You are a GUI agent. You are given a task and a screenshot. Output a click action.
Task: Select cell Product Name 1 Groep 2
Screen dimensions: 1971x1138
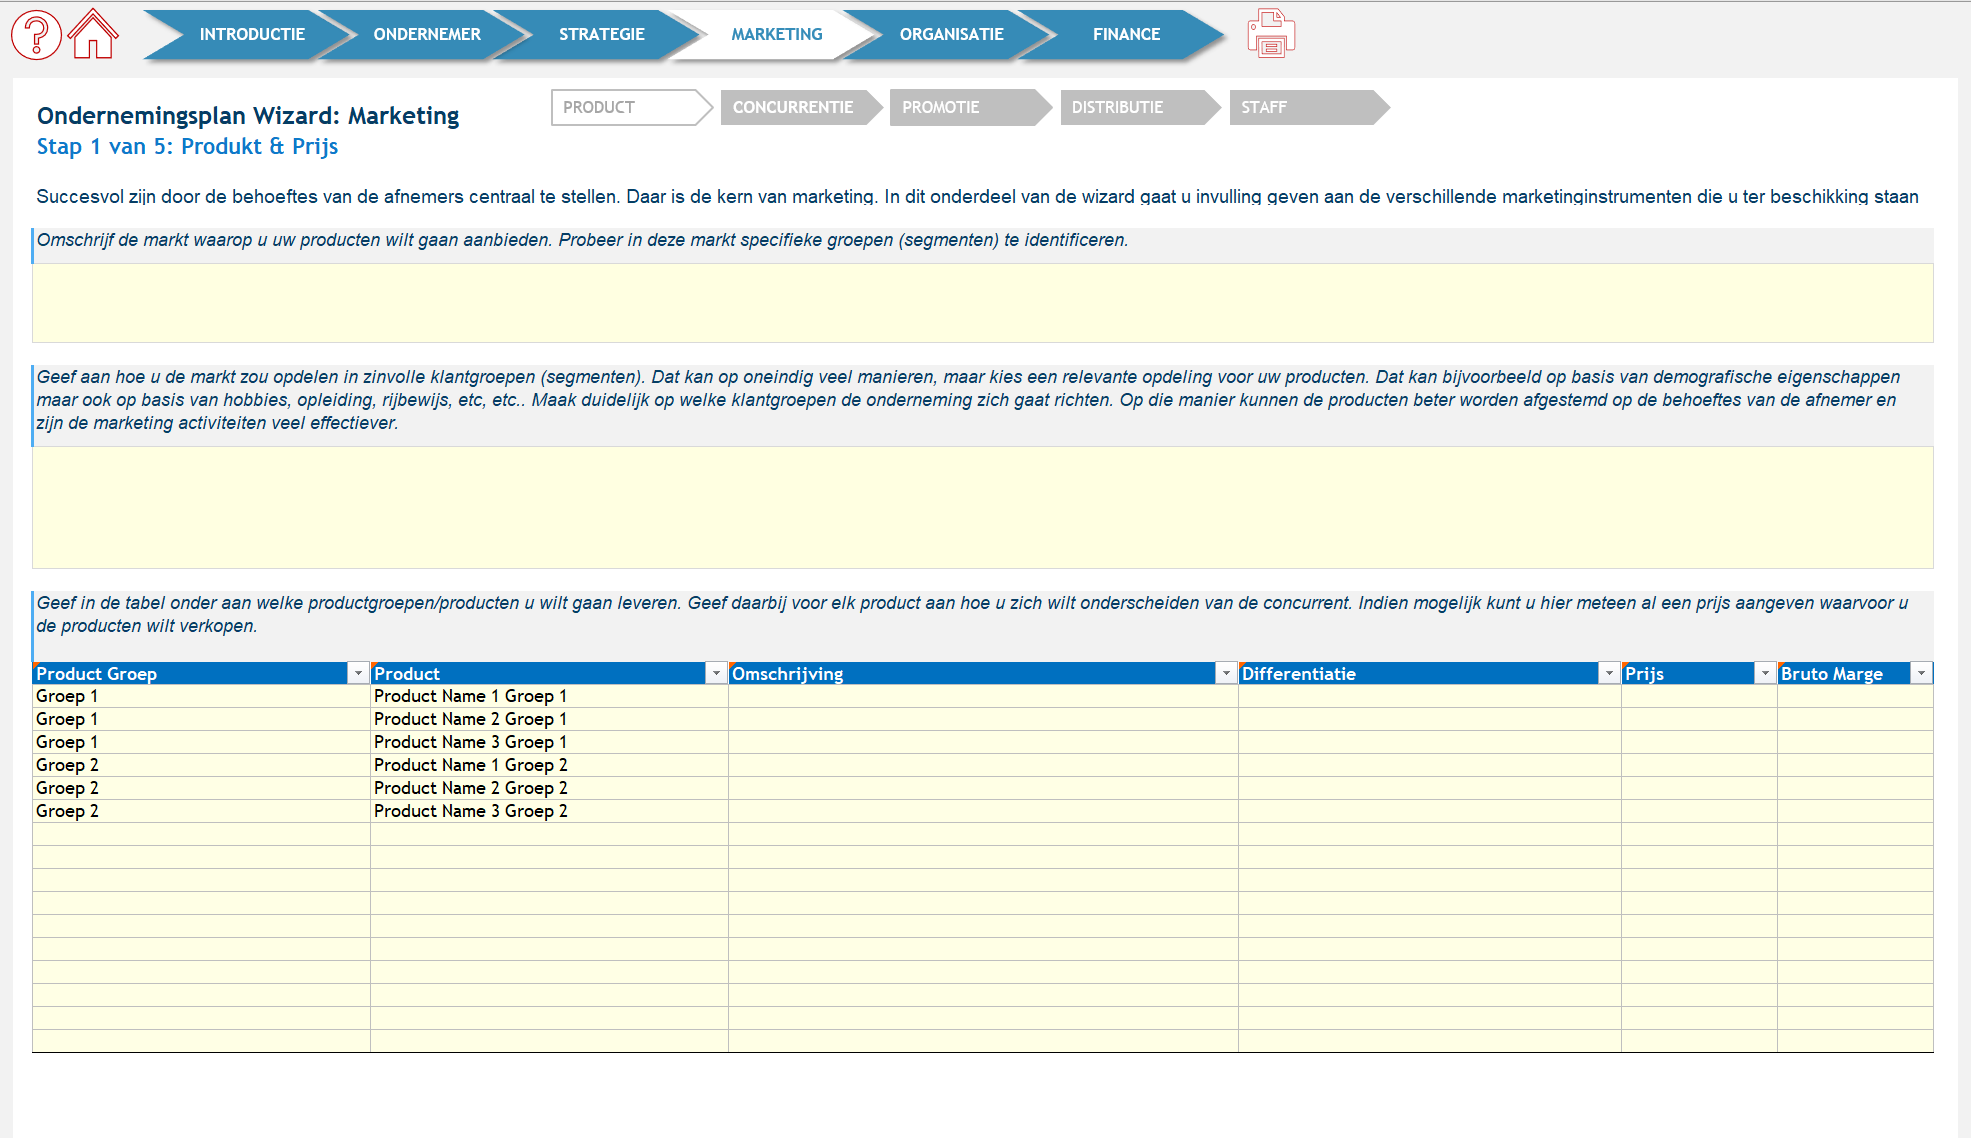549,765
